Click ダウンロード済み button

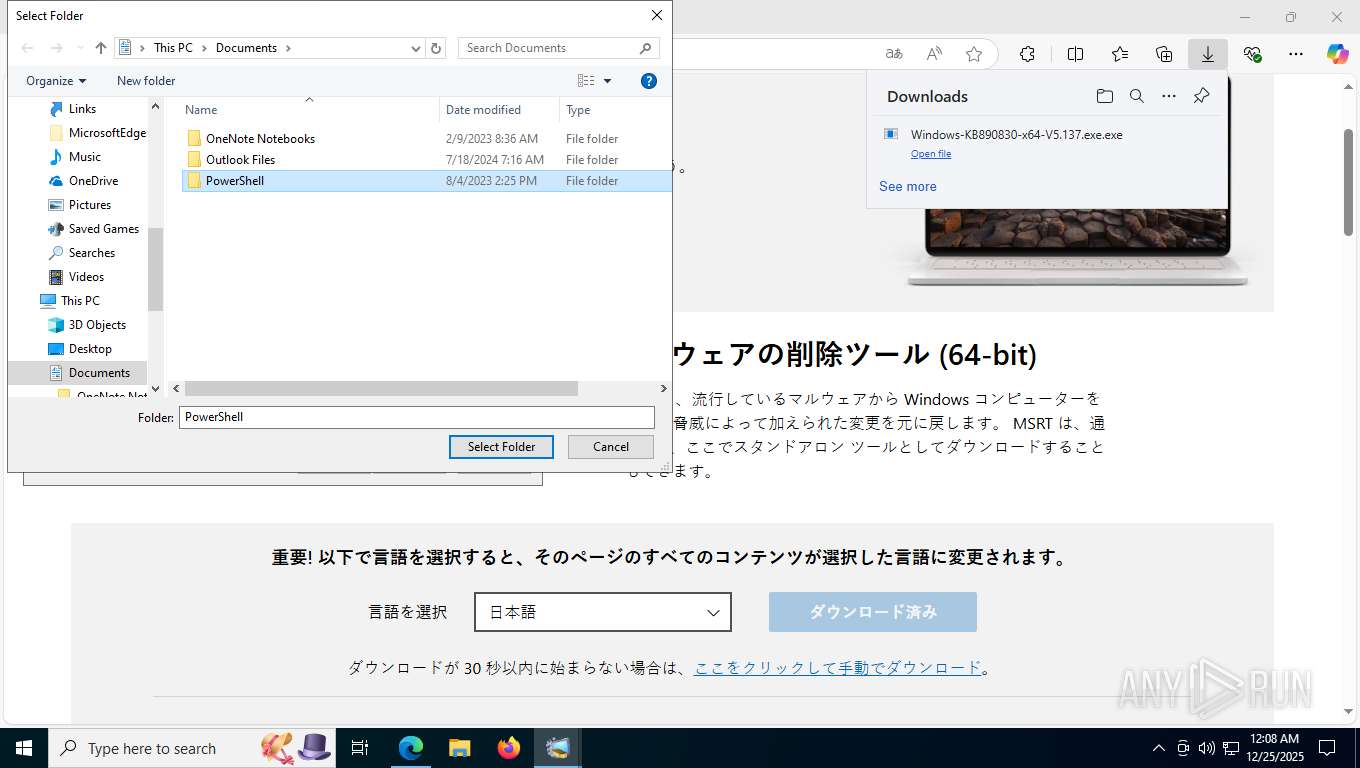[x=873, y=612]
